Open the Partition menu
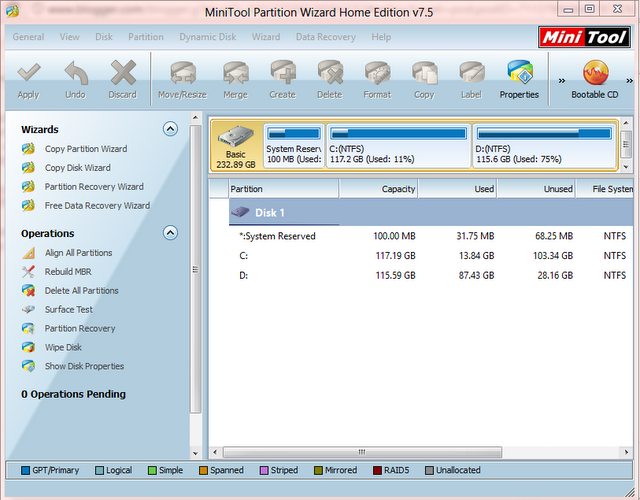Viewport: 640px width, 500px height. coord(146,37)
